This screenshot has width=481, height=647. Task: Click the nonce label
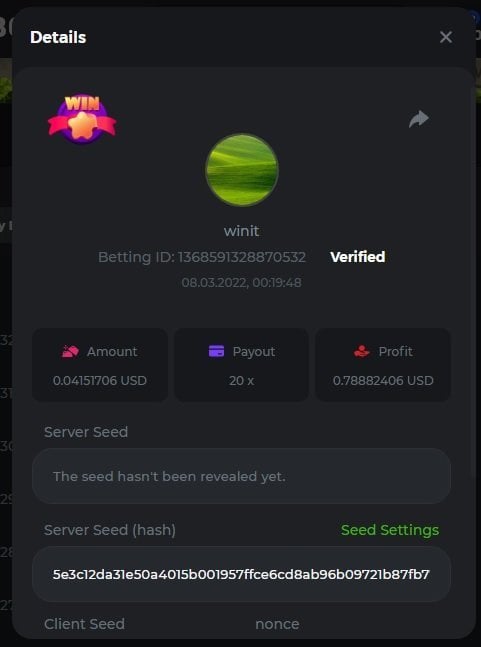(277, 624)
